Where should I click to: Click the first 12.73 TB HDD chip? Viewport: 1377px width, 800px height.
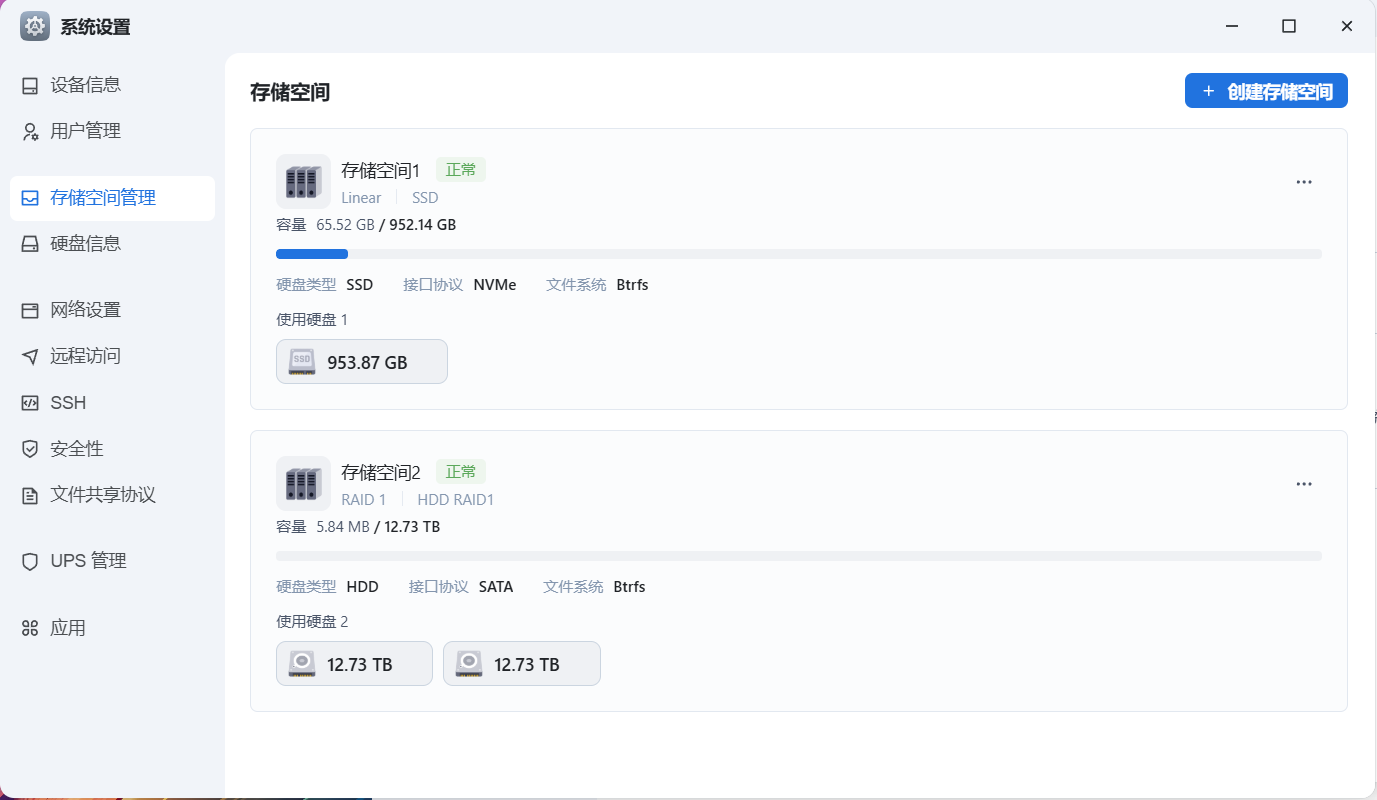click(x=354, y=664)
